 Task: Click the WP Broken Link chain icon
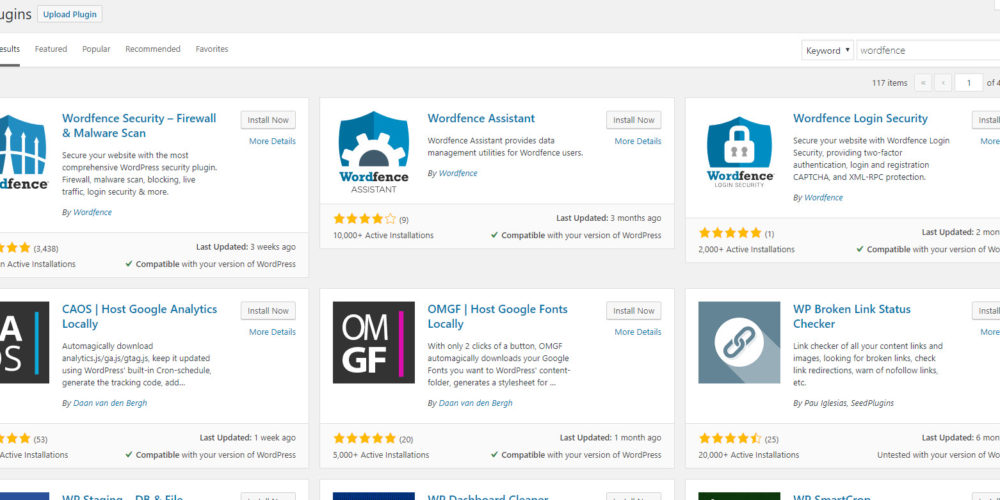(739, 343)
